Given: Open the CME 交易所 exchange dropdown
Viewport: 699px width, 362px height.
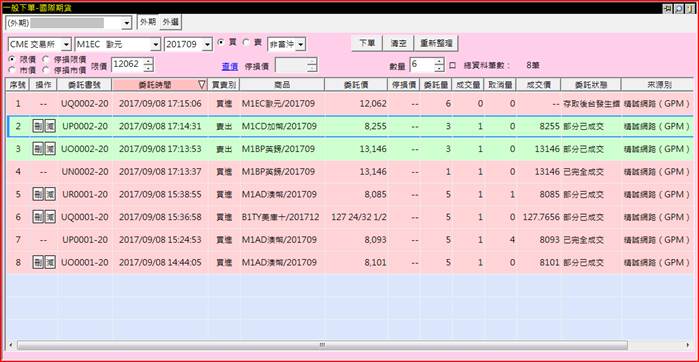Looking at the screenshot, I should (x=66, y=44).
